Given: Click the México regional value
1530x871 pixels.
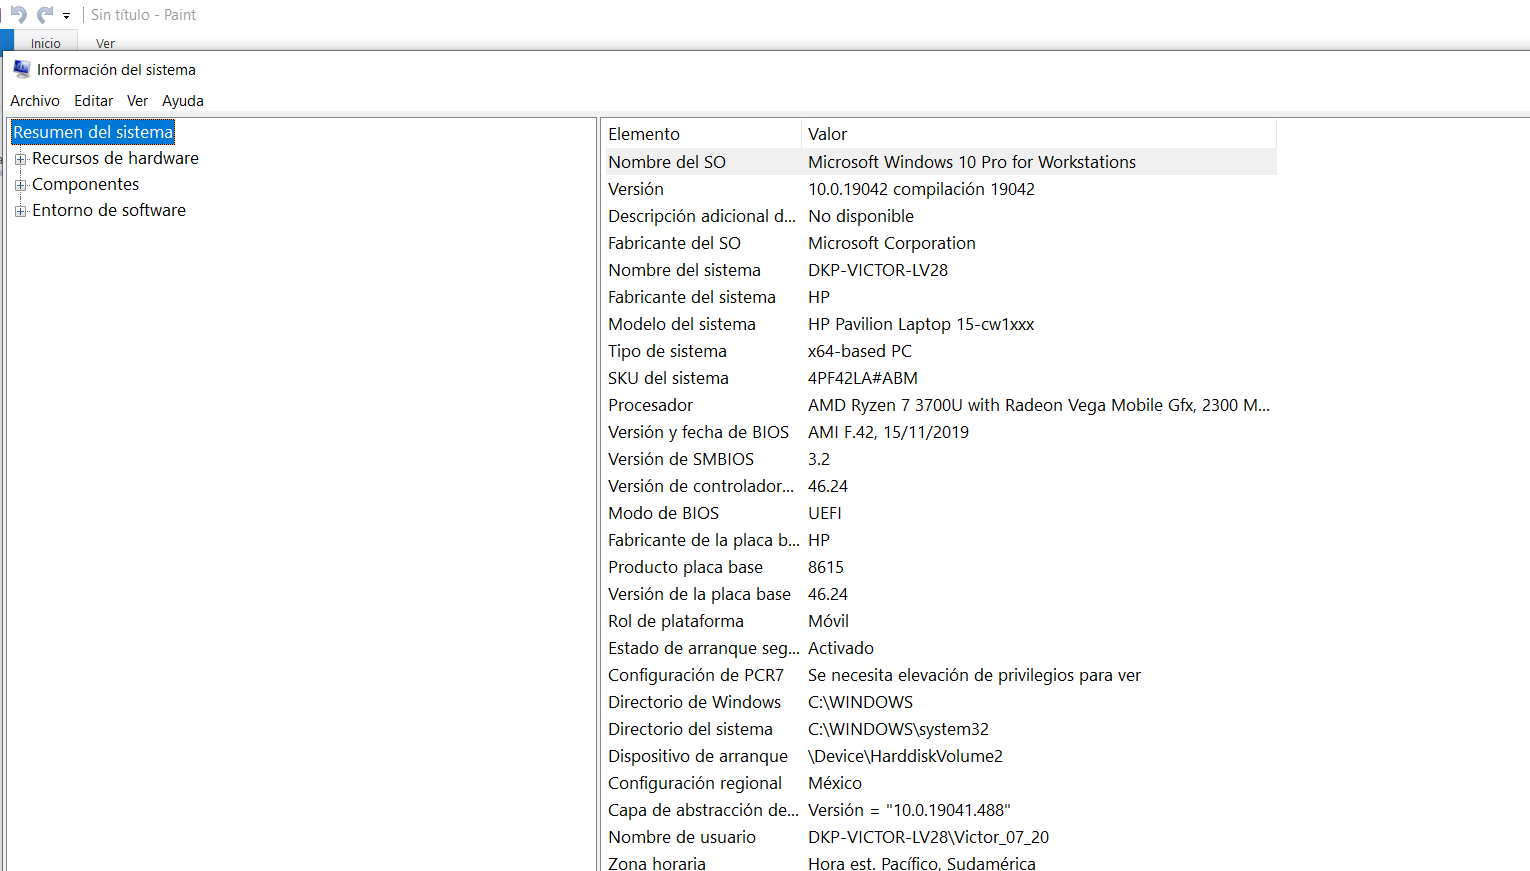Looking at the screenshot, I should (x=835, y=783).
